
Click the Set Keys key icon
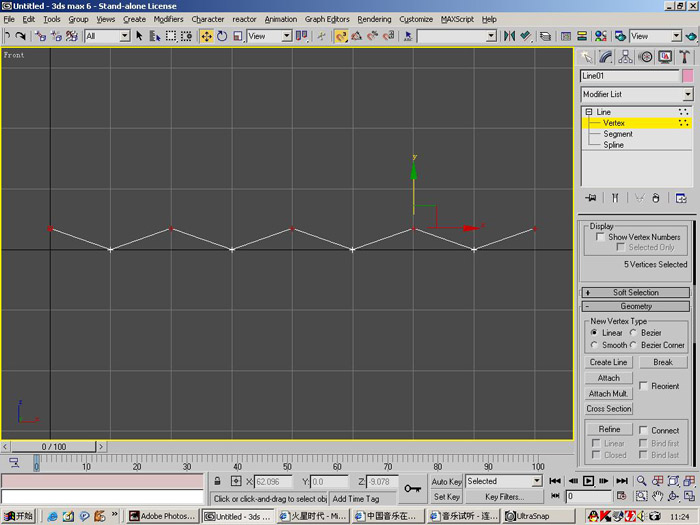point(412,488)
